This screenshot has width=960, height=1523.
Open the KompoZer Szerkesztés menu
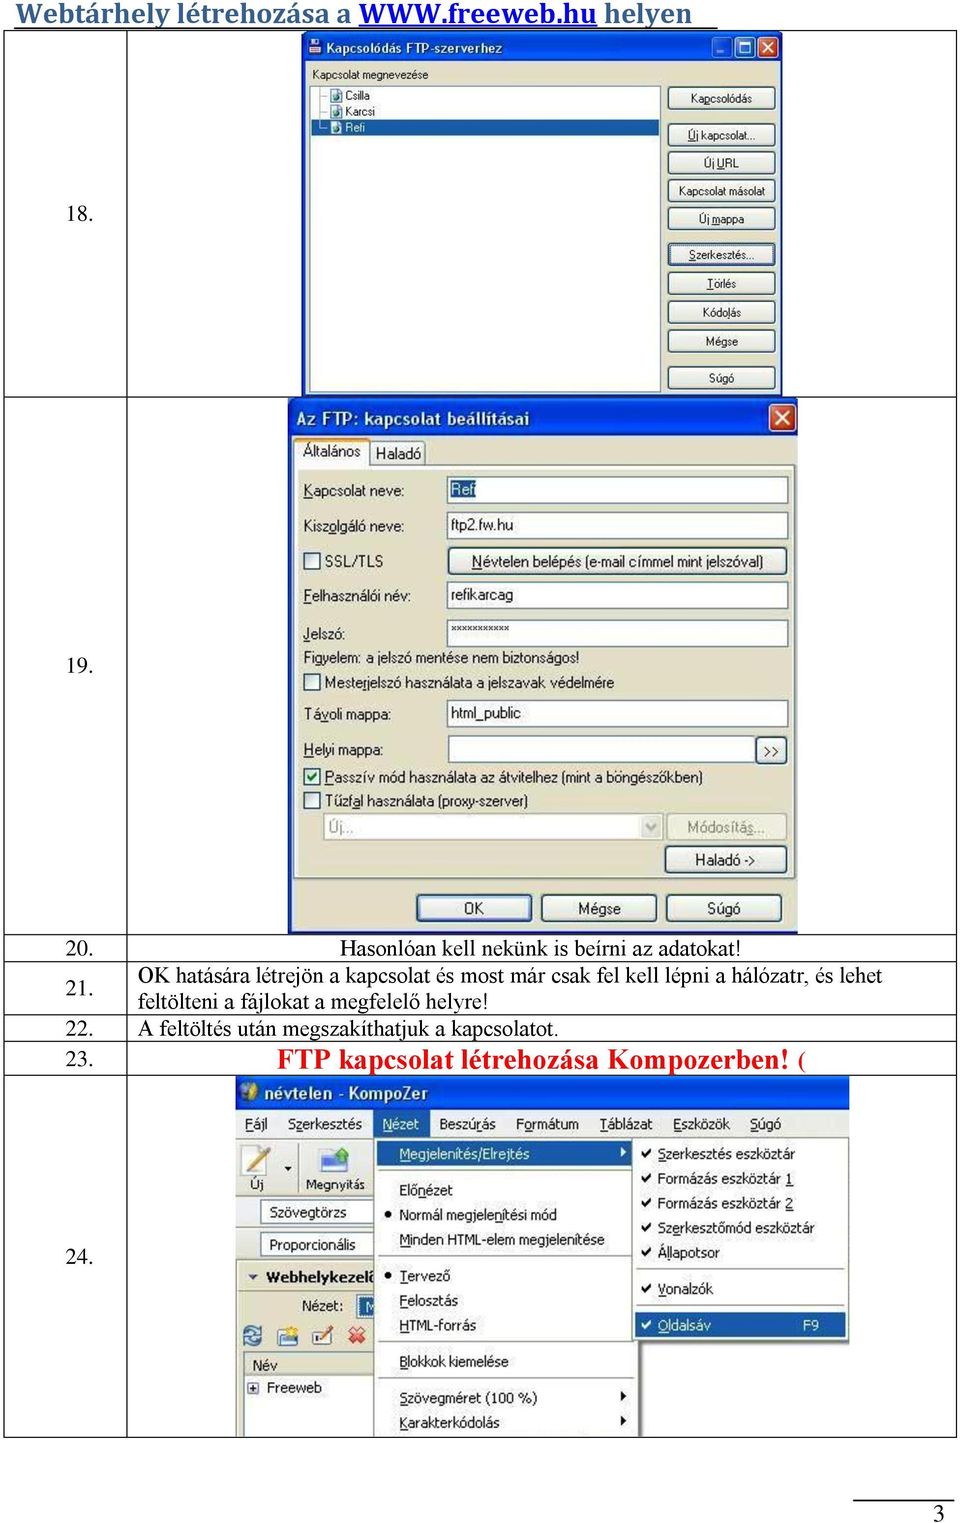(x=325, y=1124)
